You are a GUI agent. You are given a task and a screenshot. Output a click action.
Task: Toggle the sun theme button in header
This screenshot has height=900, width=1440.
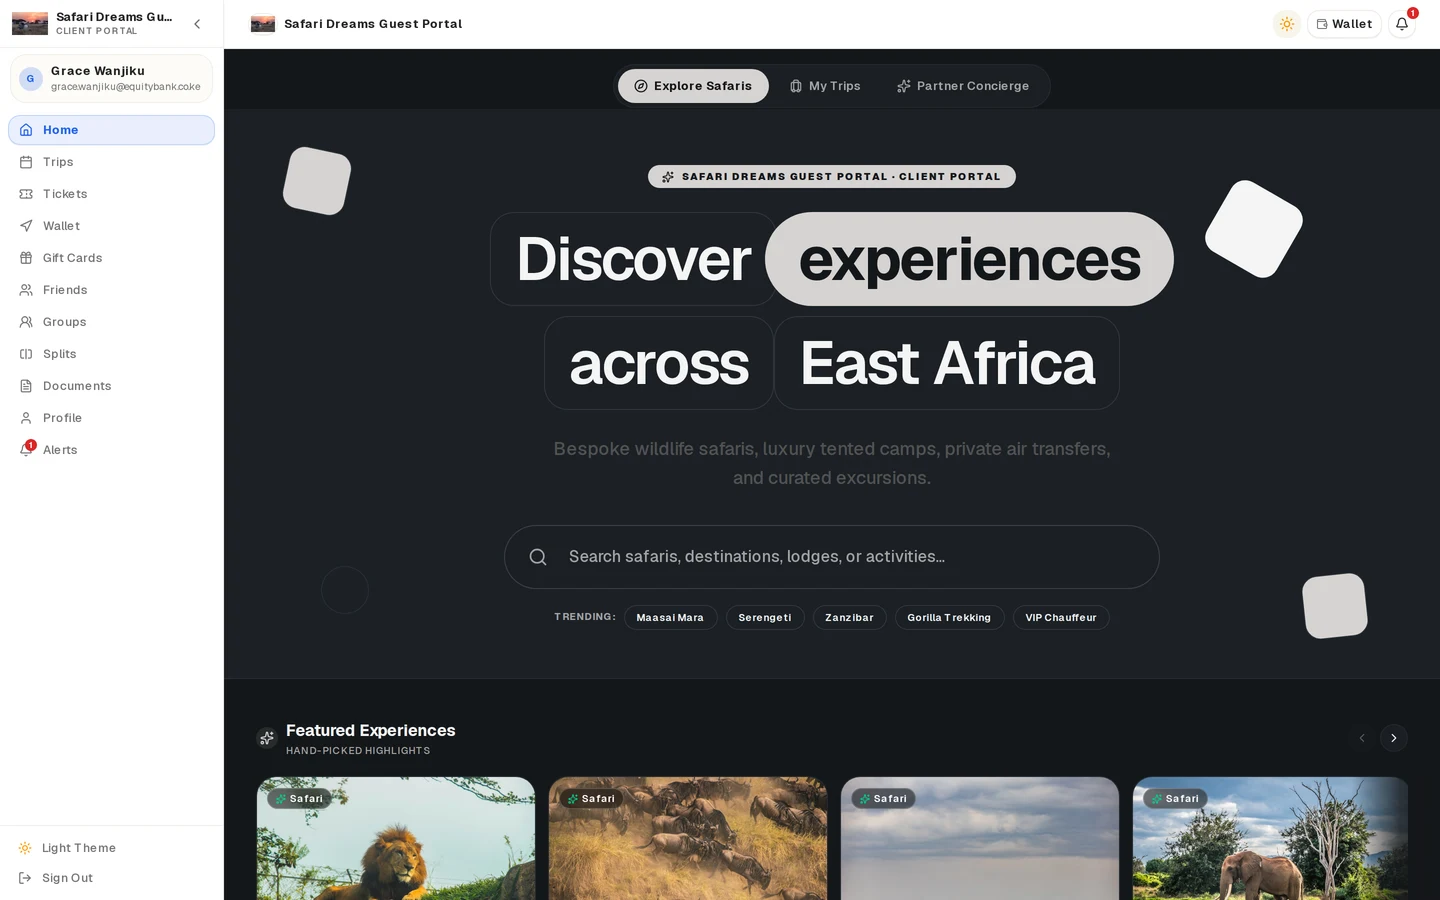tap(1287, 24)
